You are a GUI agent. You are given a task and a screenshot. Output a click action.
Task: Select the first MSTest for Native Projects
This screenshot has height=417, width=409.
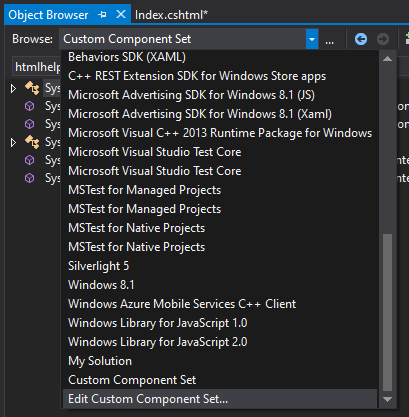tap(220, 228)
